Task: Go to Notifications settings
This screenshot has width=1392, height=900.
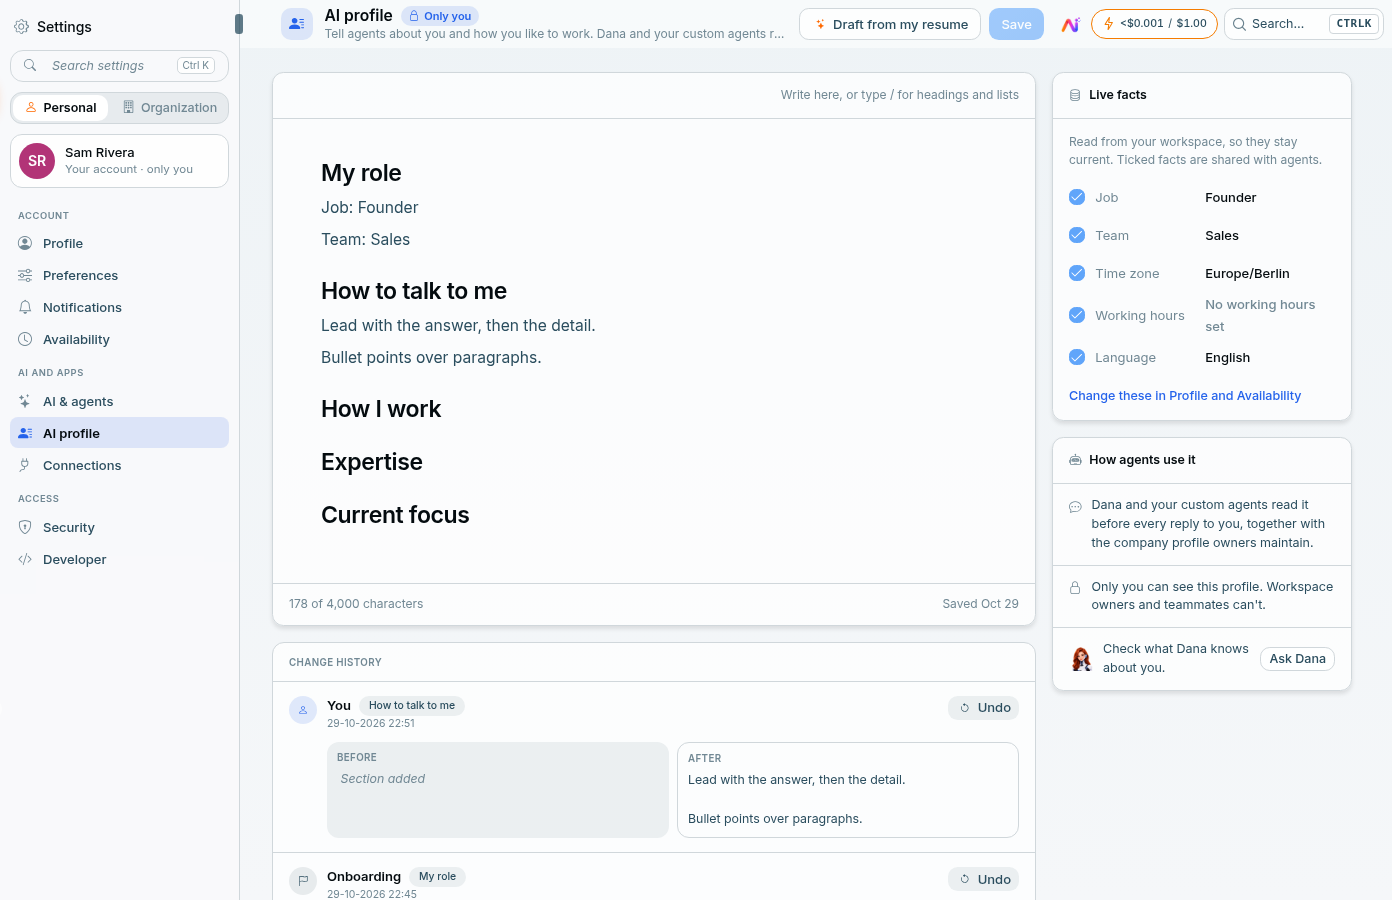Action: click(119, 307)
